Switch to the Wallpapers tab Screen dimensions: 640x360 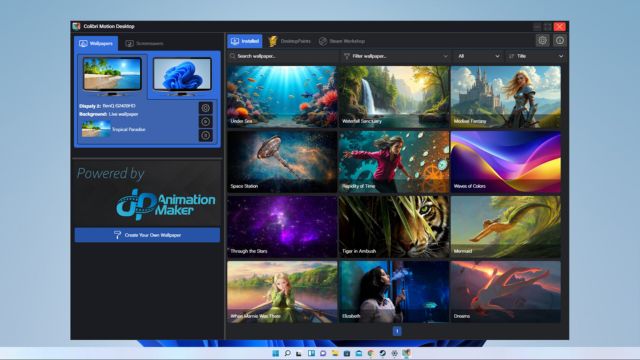[x=96, y=43]
